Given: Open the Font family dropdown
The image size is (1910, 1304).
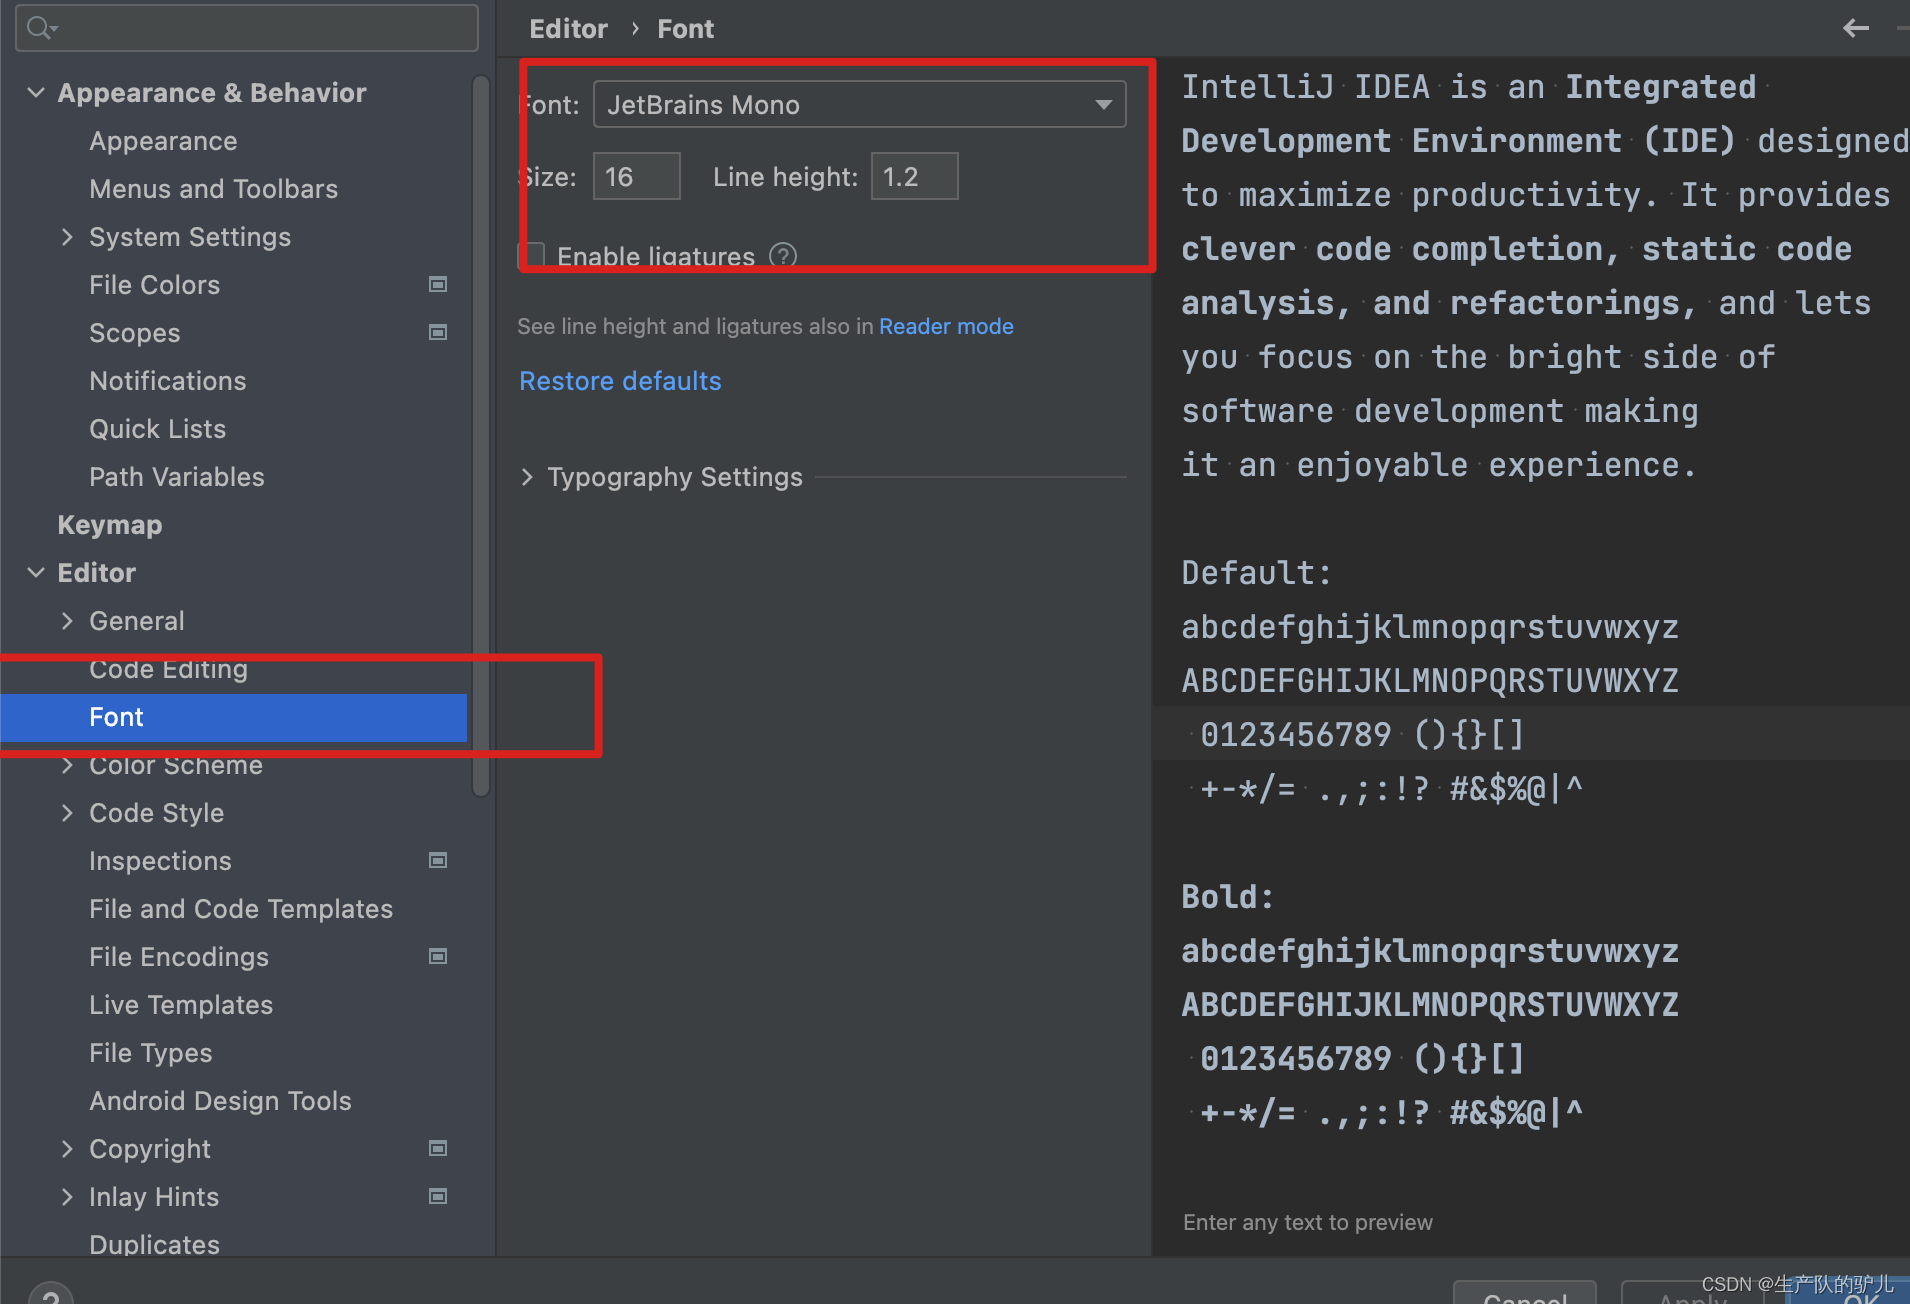Looking at the screenshot, I should click(x=859, y=105).
